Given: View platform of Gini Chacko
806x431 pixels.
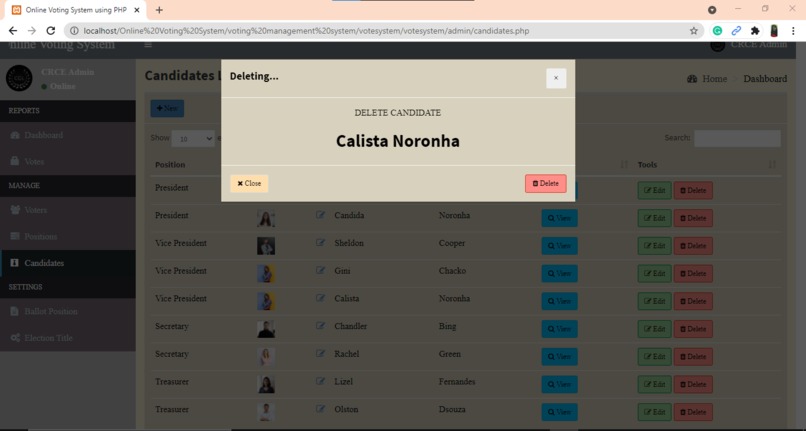Looking at the screenshot, I should pos(559,274).
